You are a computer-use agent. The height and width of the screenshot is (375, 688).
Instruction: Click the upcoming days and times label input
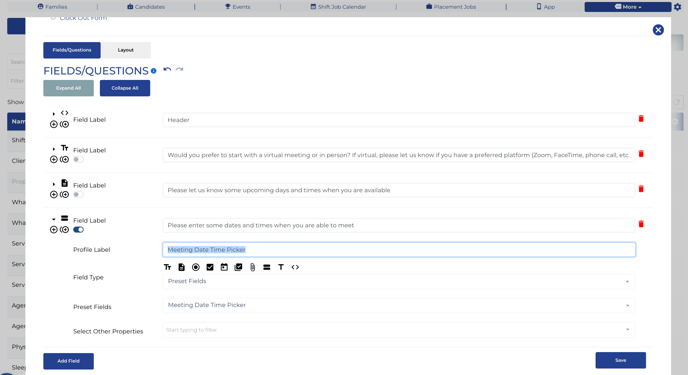399,190
